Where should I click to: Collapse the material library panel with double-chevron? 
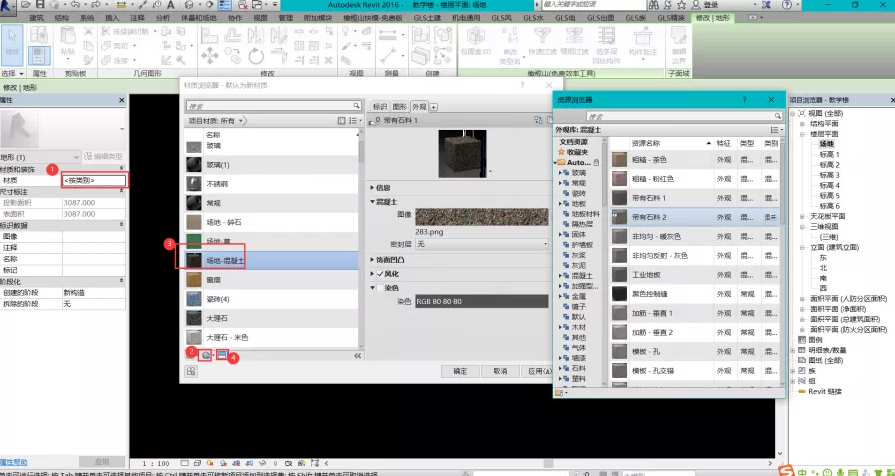point(356,355)
